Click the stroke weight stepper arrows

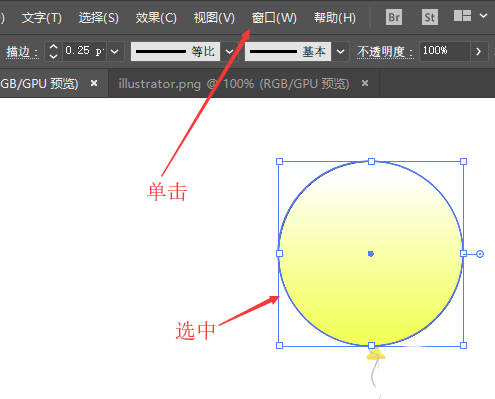pos(53,51)
